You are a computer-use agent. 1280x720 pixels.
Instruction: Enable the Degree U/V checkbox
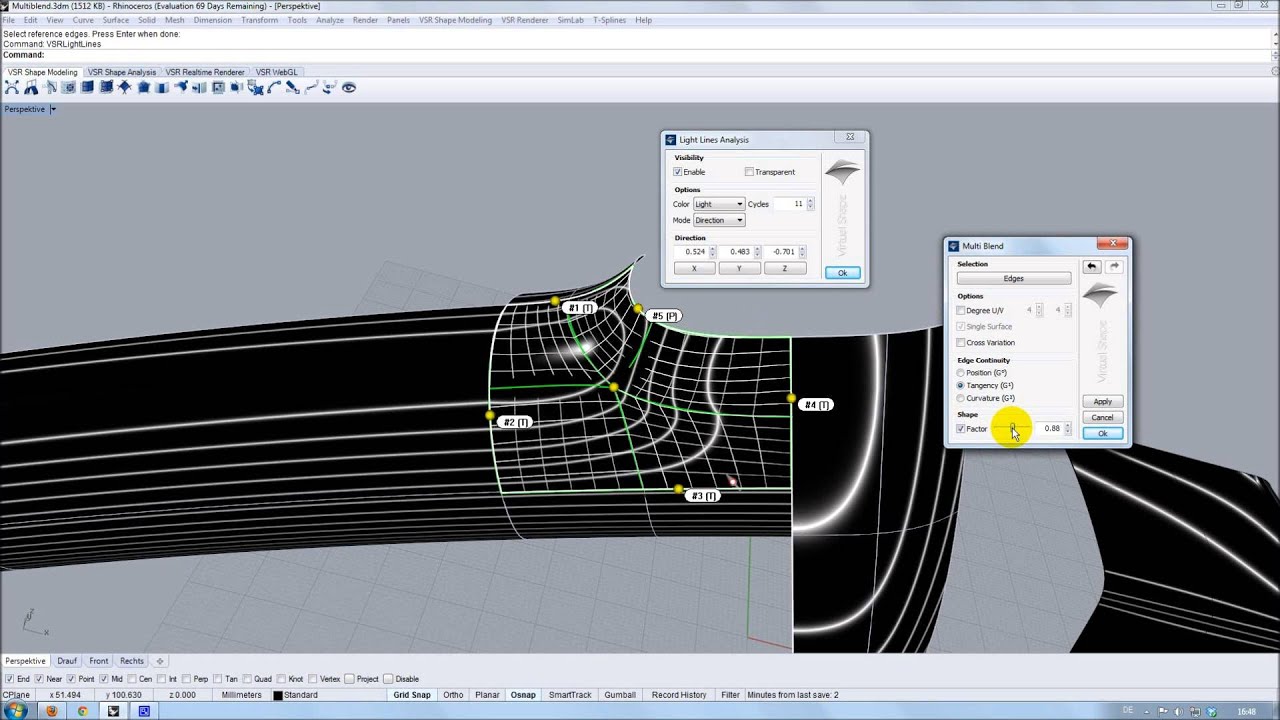point(961,311)
